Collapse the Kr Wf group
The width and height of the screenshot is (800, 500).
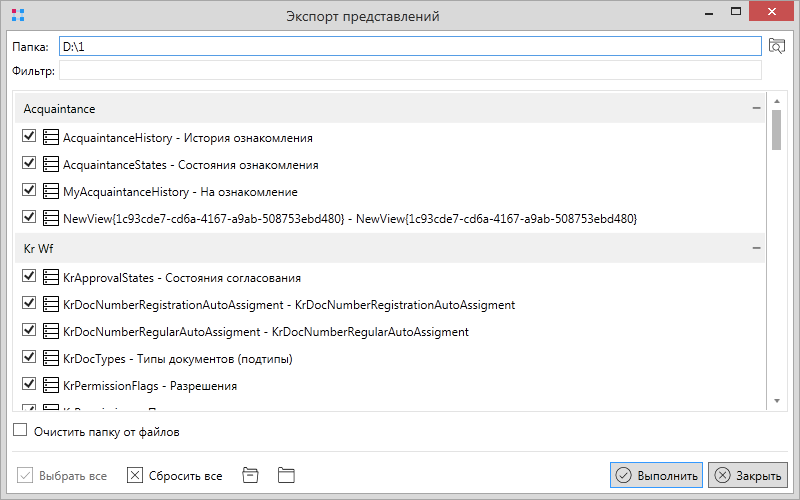pos(756,248)
